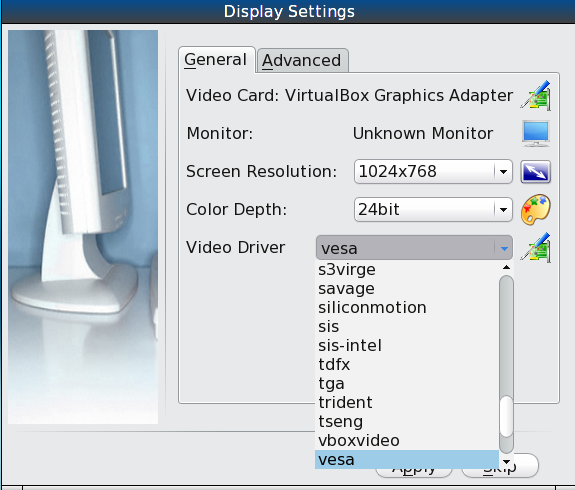575x490 pixels.
Task: Select the highlighted vesa list entry
Action: [x=407, y=460]
